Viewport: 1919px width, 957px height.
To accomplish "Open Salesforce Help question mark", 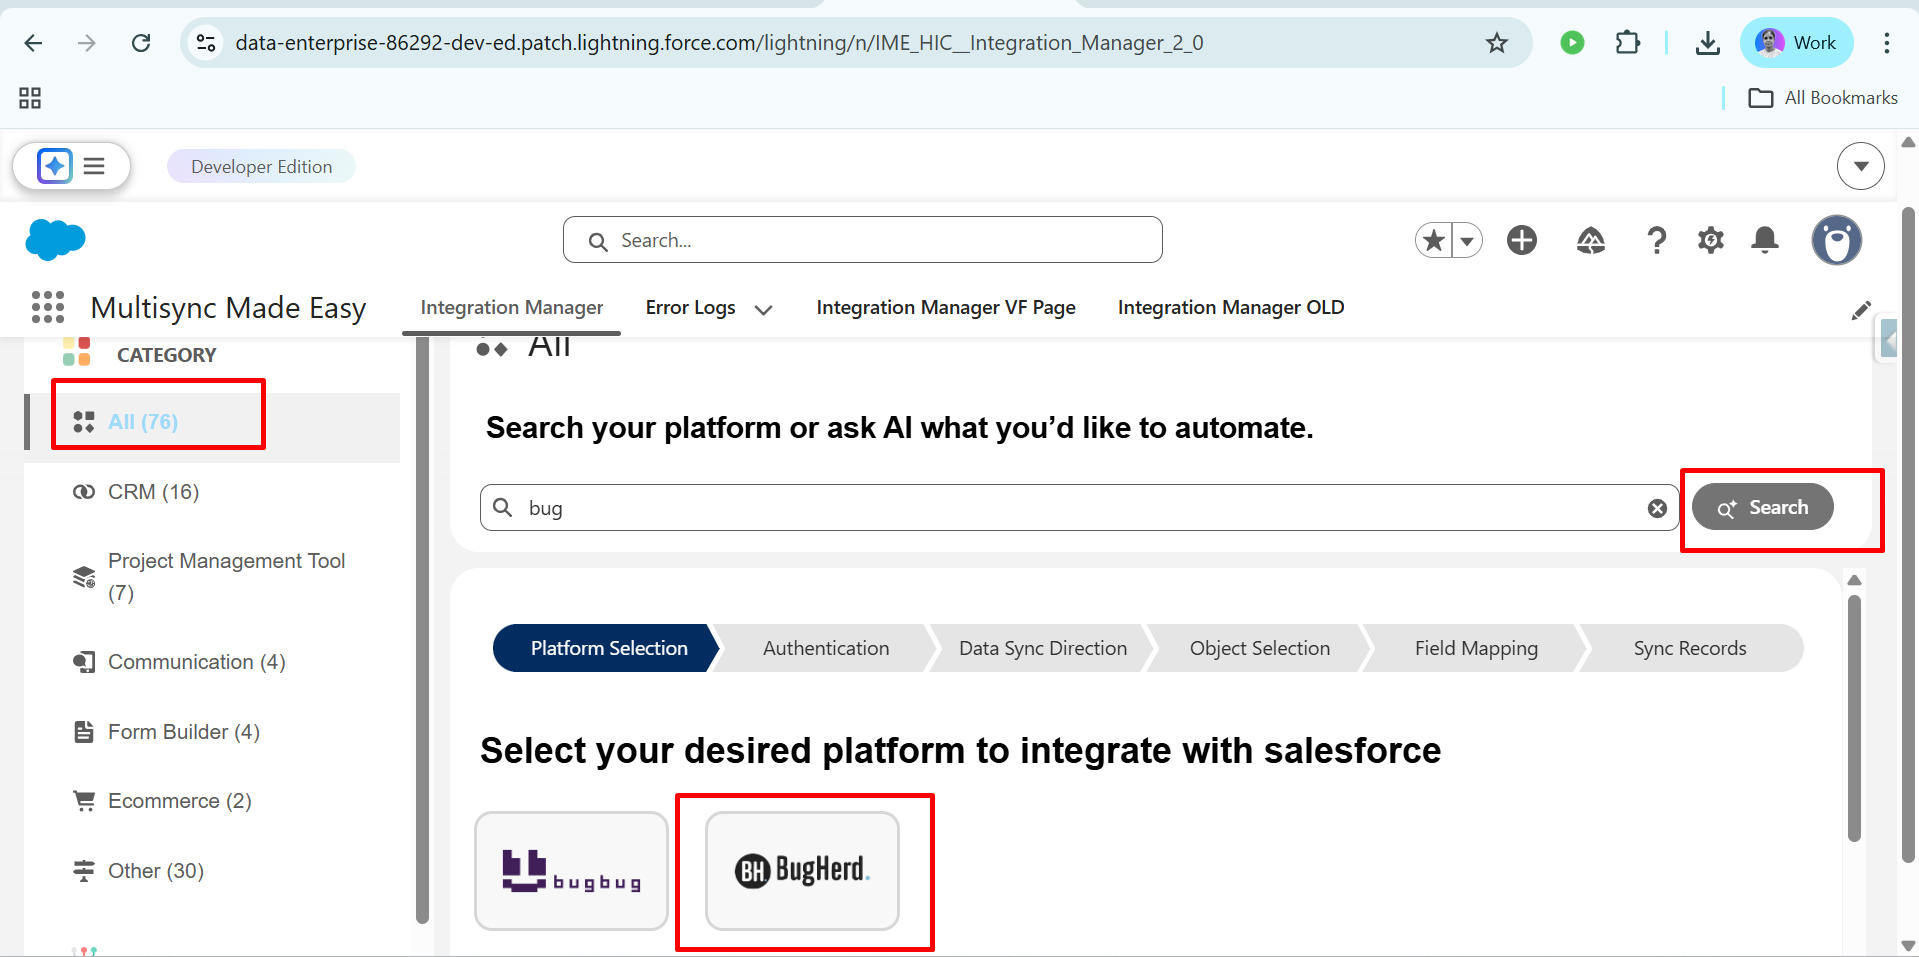I will point(1656,240).
